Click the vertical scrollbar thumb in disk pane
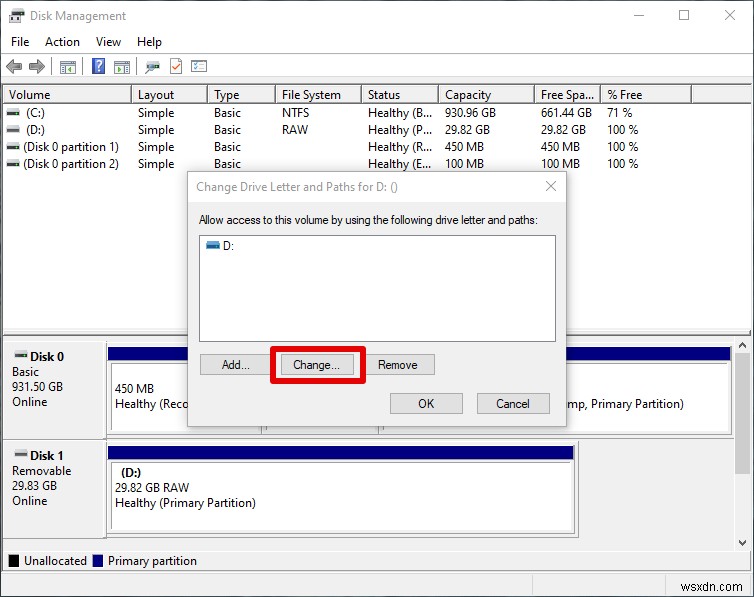Screen dimensions: 754x597 742,413
